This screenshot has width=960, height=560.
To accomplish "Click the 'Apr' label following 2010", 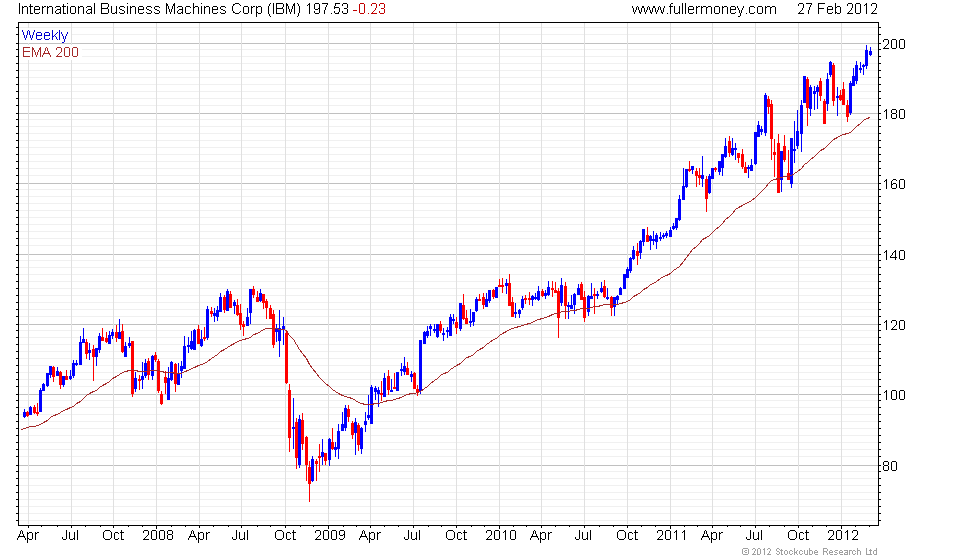I will pos(541,536).
